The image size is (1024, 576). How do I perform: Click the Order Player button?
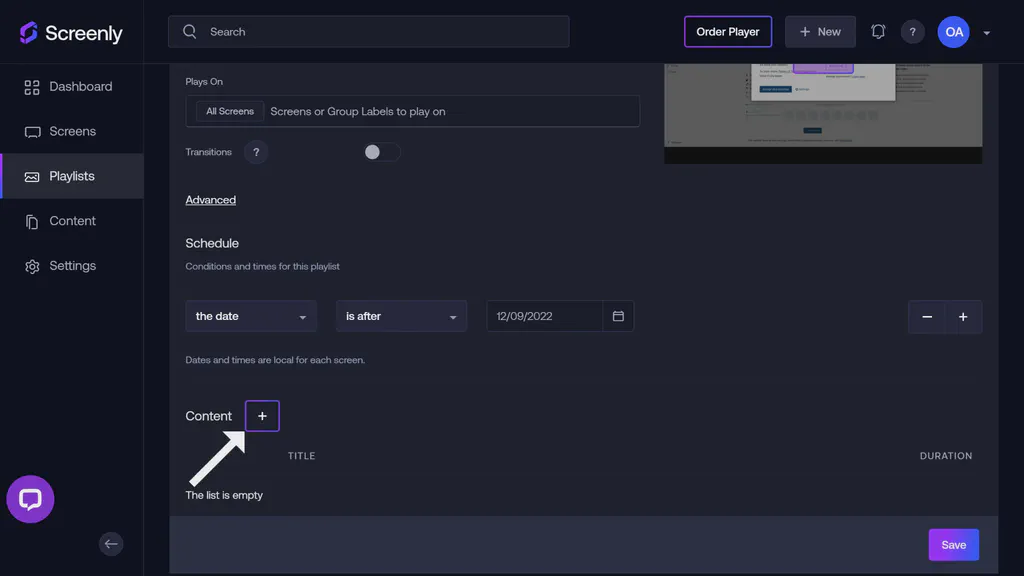click(x=728, y=31)
